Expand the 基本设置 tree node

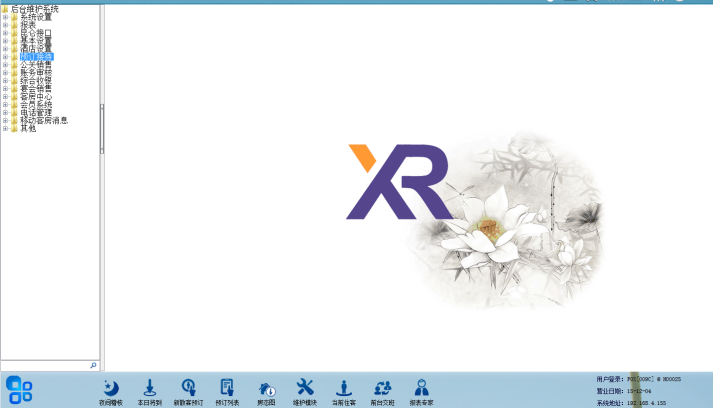click(x=5, y=41)
